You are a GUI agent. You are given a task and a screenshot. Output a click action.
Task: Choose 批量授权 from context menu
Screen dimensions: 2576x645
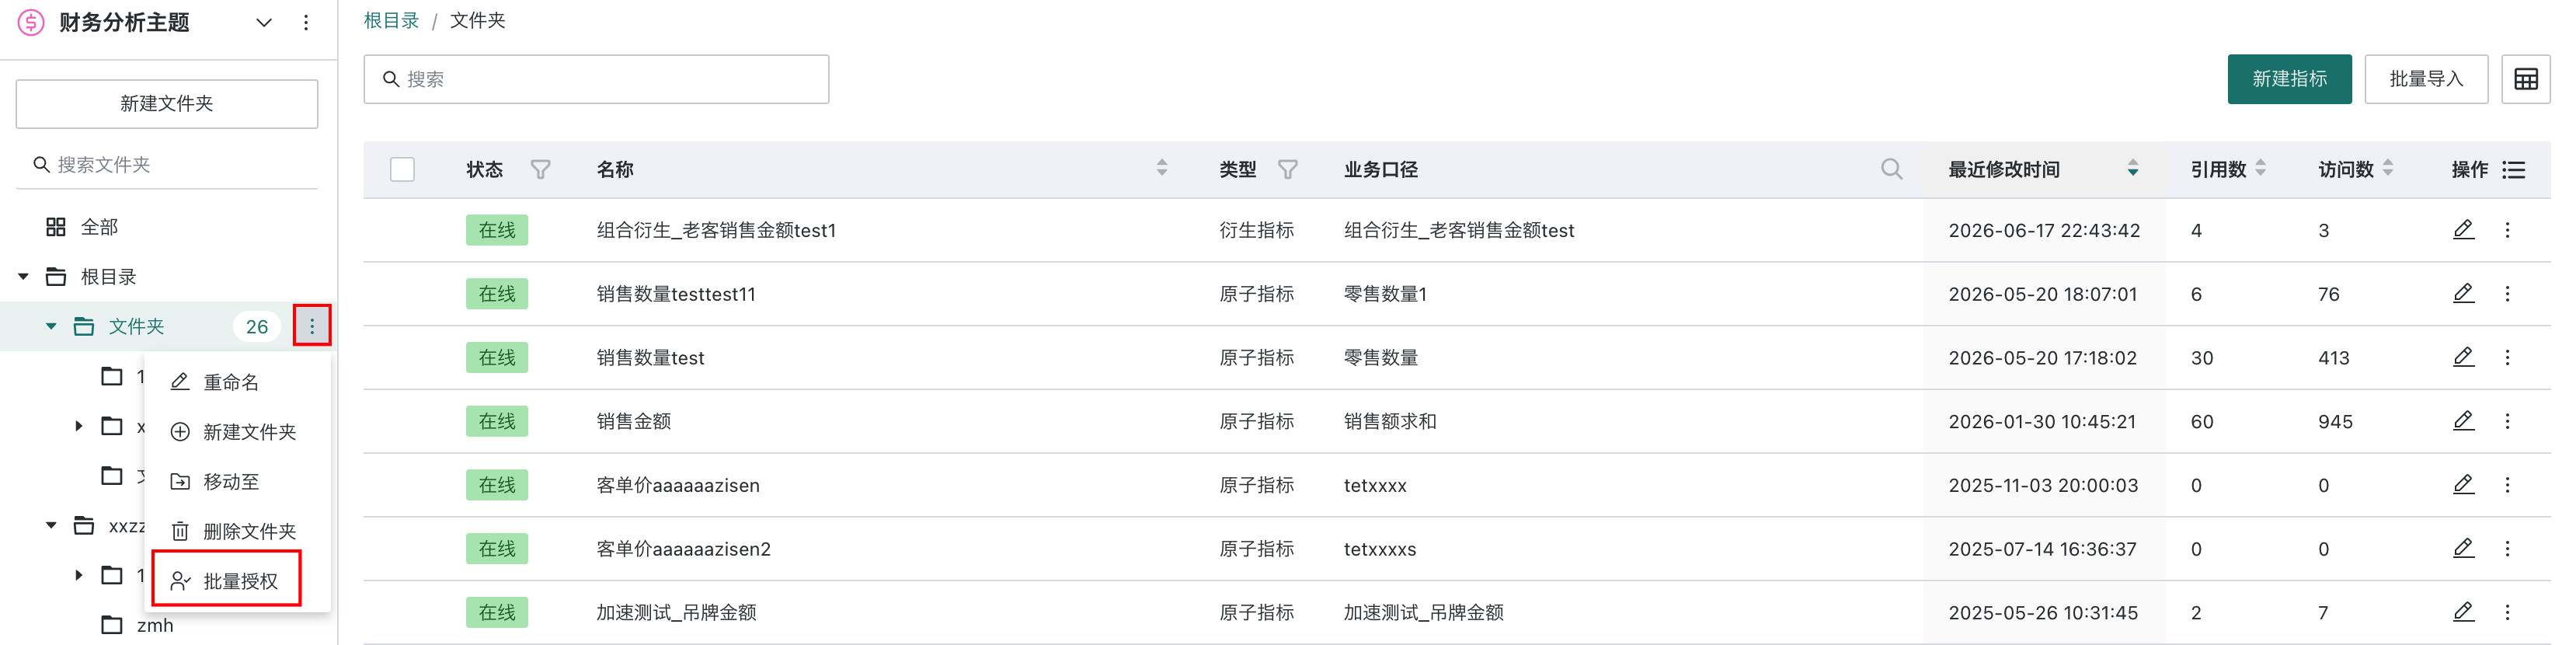point(226,580)
